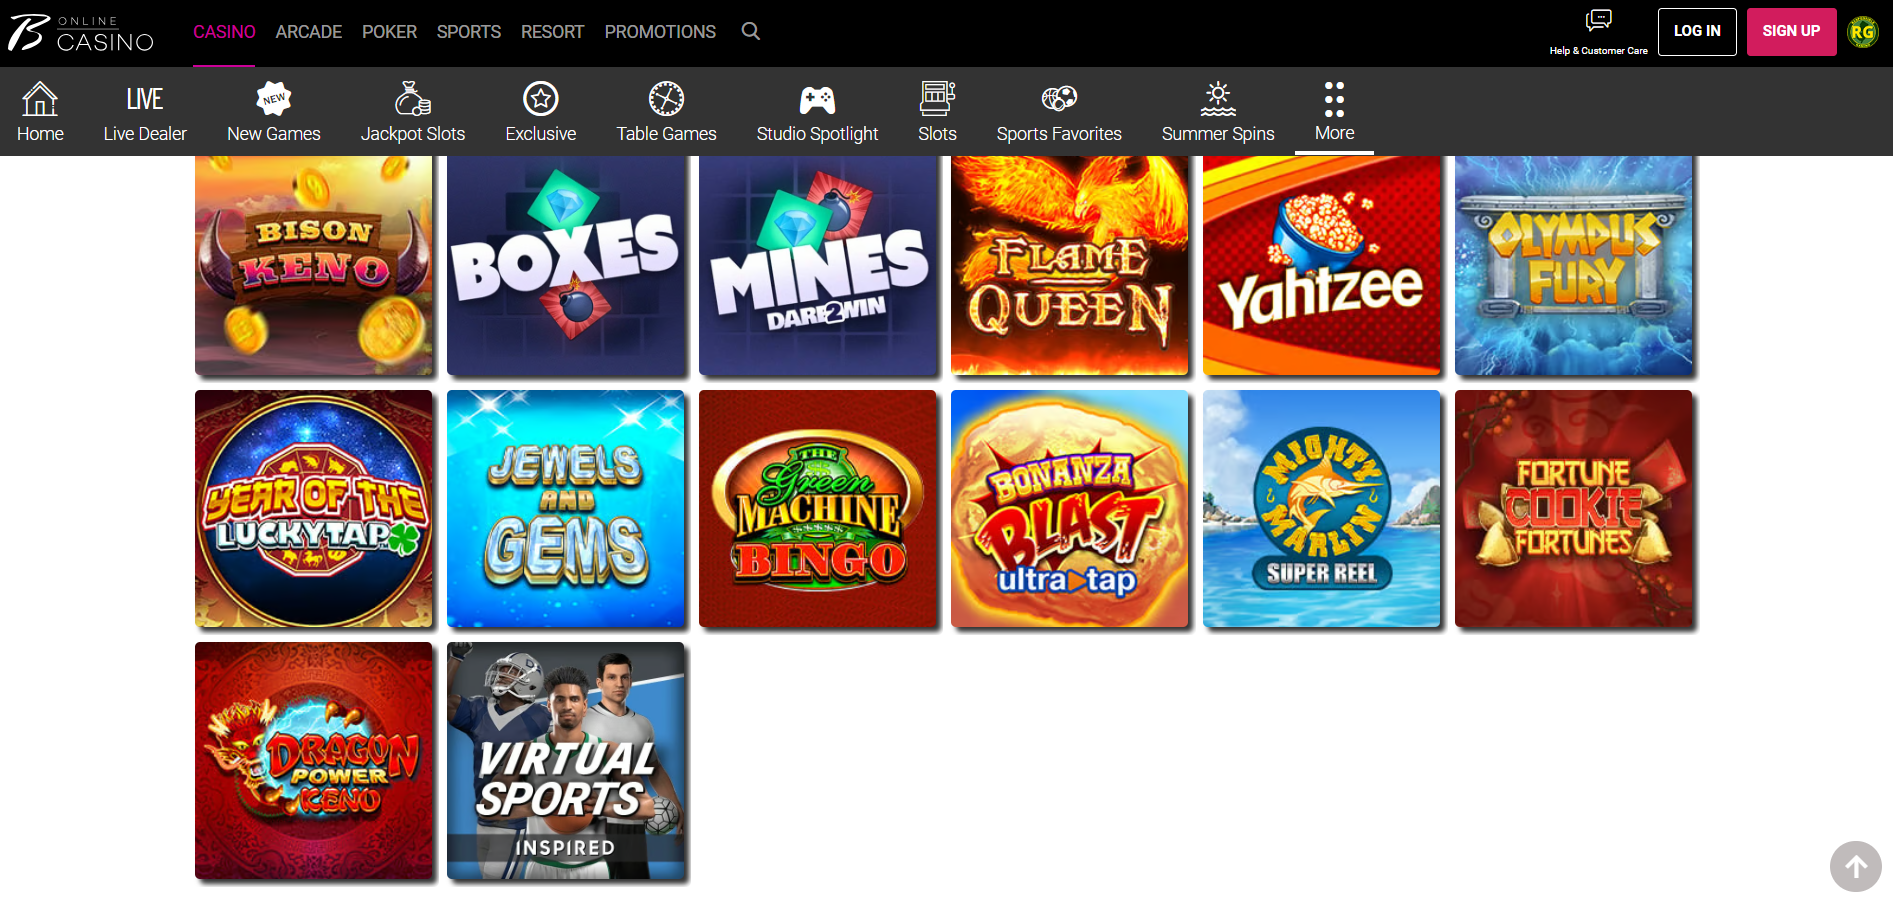The height and width of the screenshot is (902, 1893).
Task: Open Fortune Cookie Fortunes game
Action: [x=1574, y=509]
